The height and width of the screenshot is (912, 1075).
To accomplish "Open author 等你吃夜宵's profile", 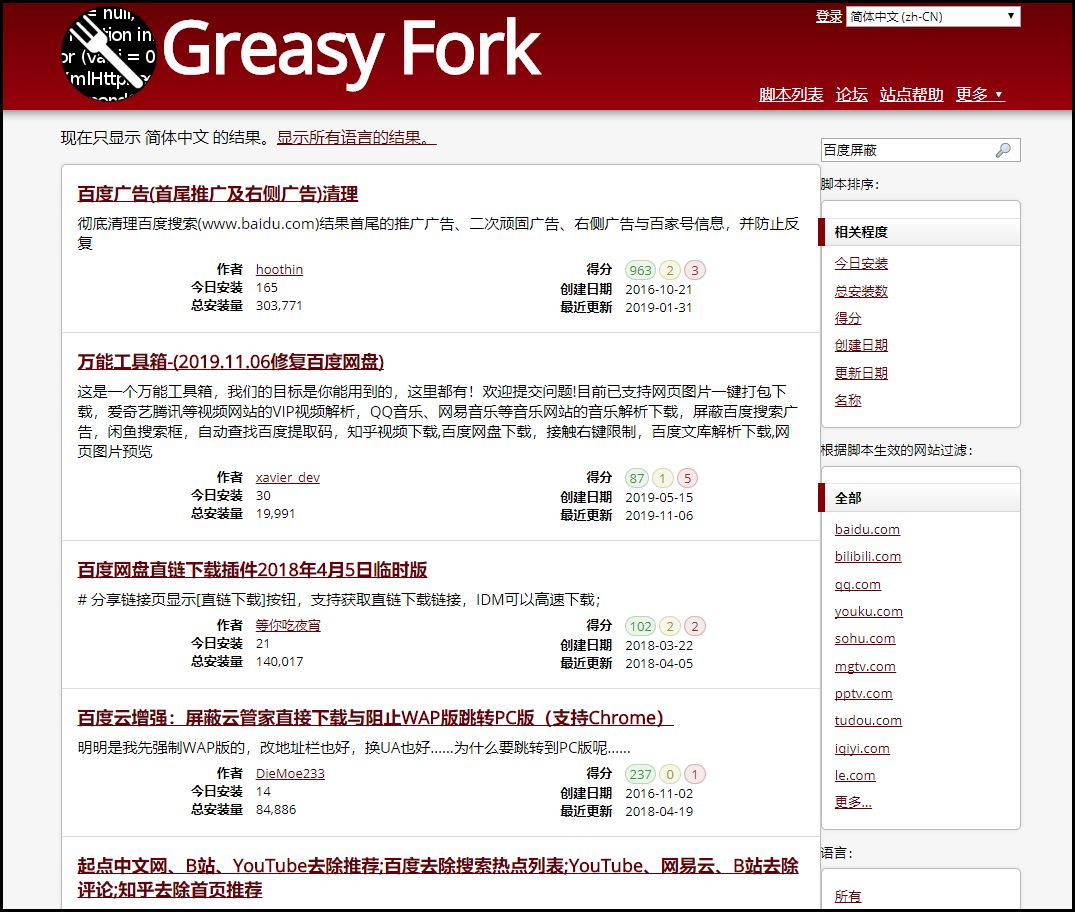I will tap(288, 625).
